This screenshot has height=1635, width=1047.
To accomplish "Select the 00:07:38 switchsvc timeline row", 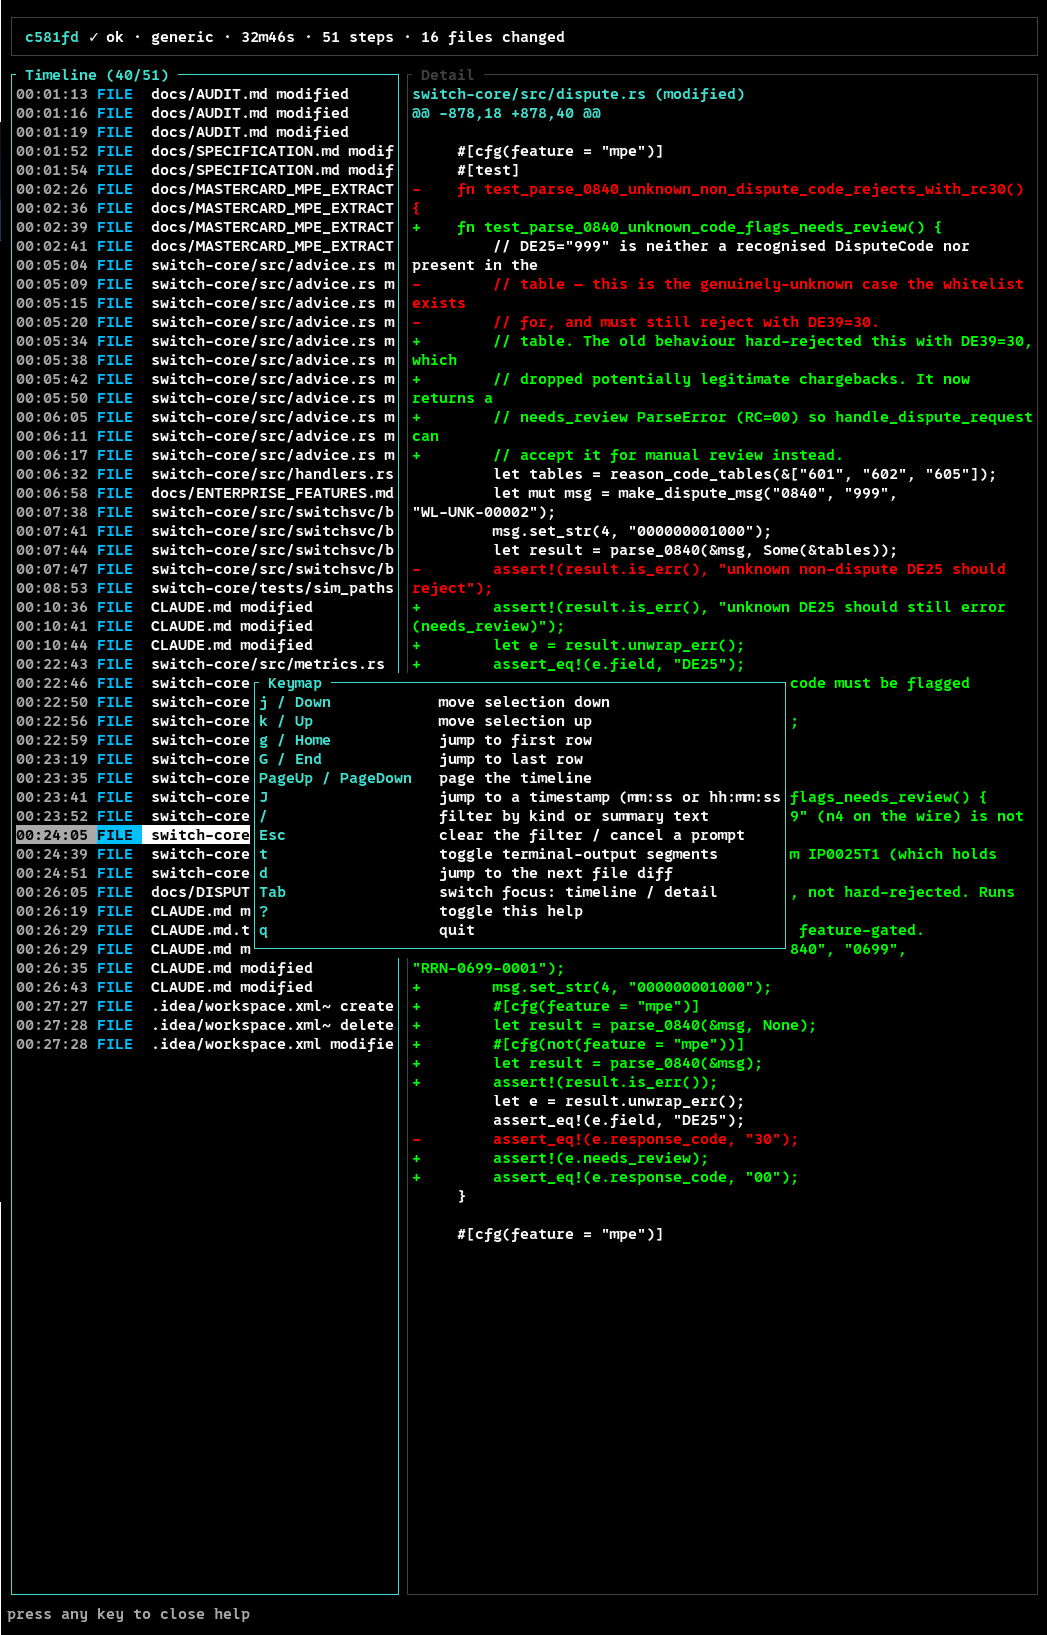I will click(205, 512).
